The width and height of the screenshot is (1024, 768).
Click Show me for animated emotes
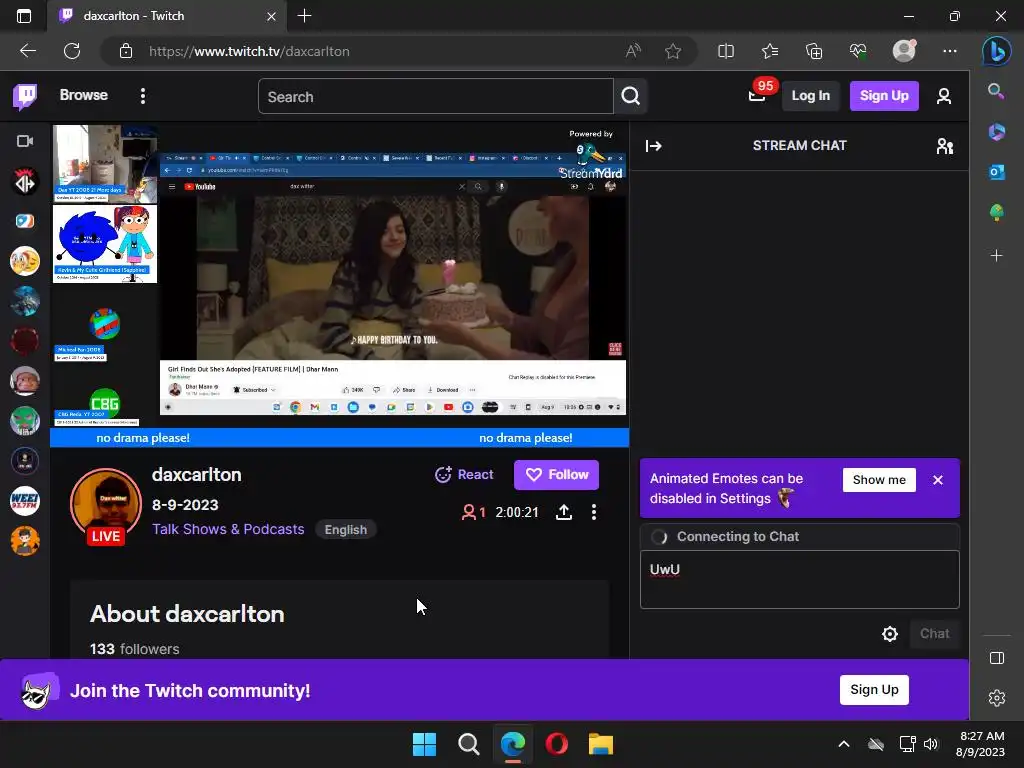(x=879, y=480)
